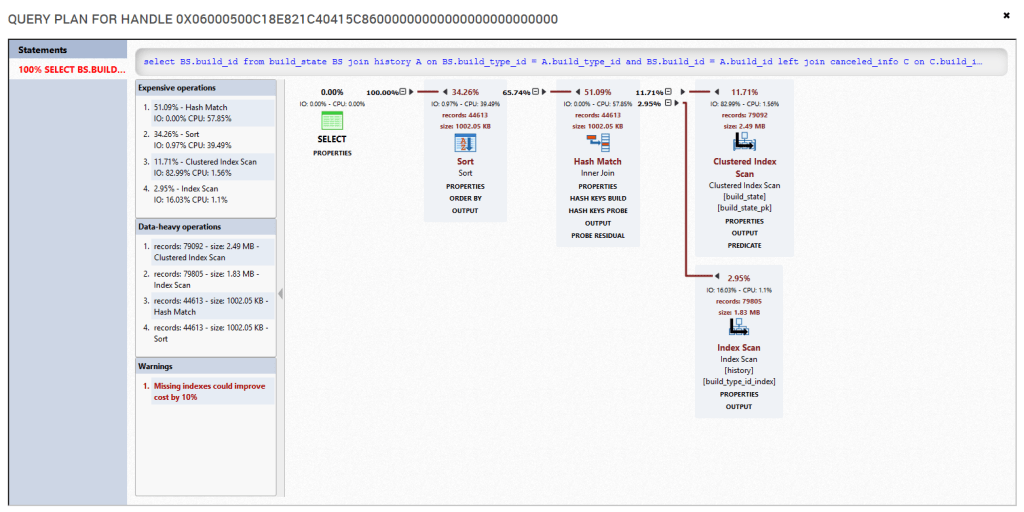
Task: Open PROPERTIES under Clustered Index Scan node
Action: tap(744, 221)
